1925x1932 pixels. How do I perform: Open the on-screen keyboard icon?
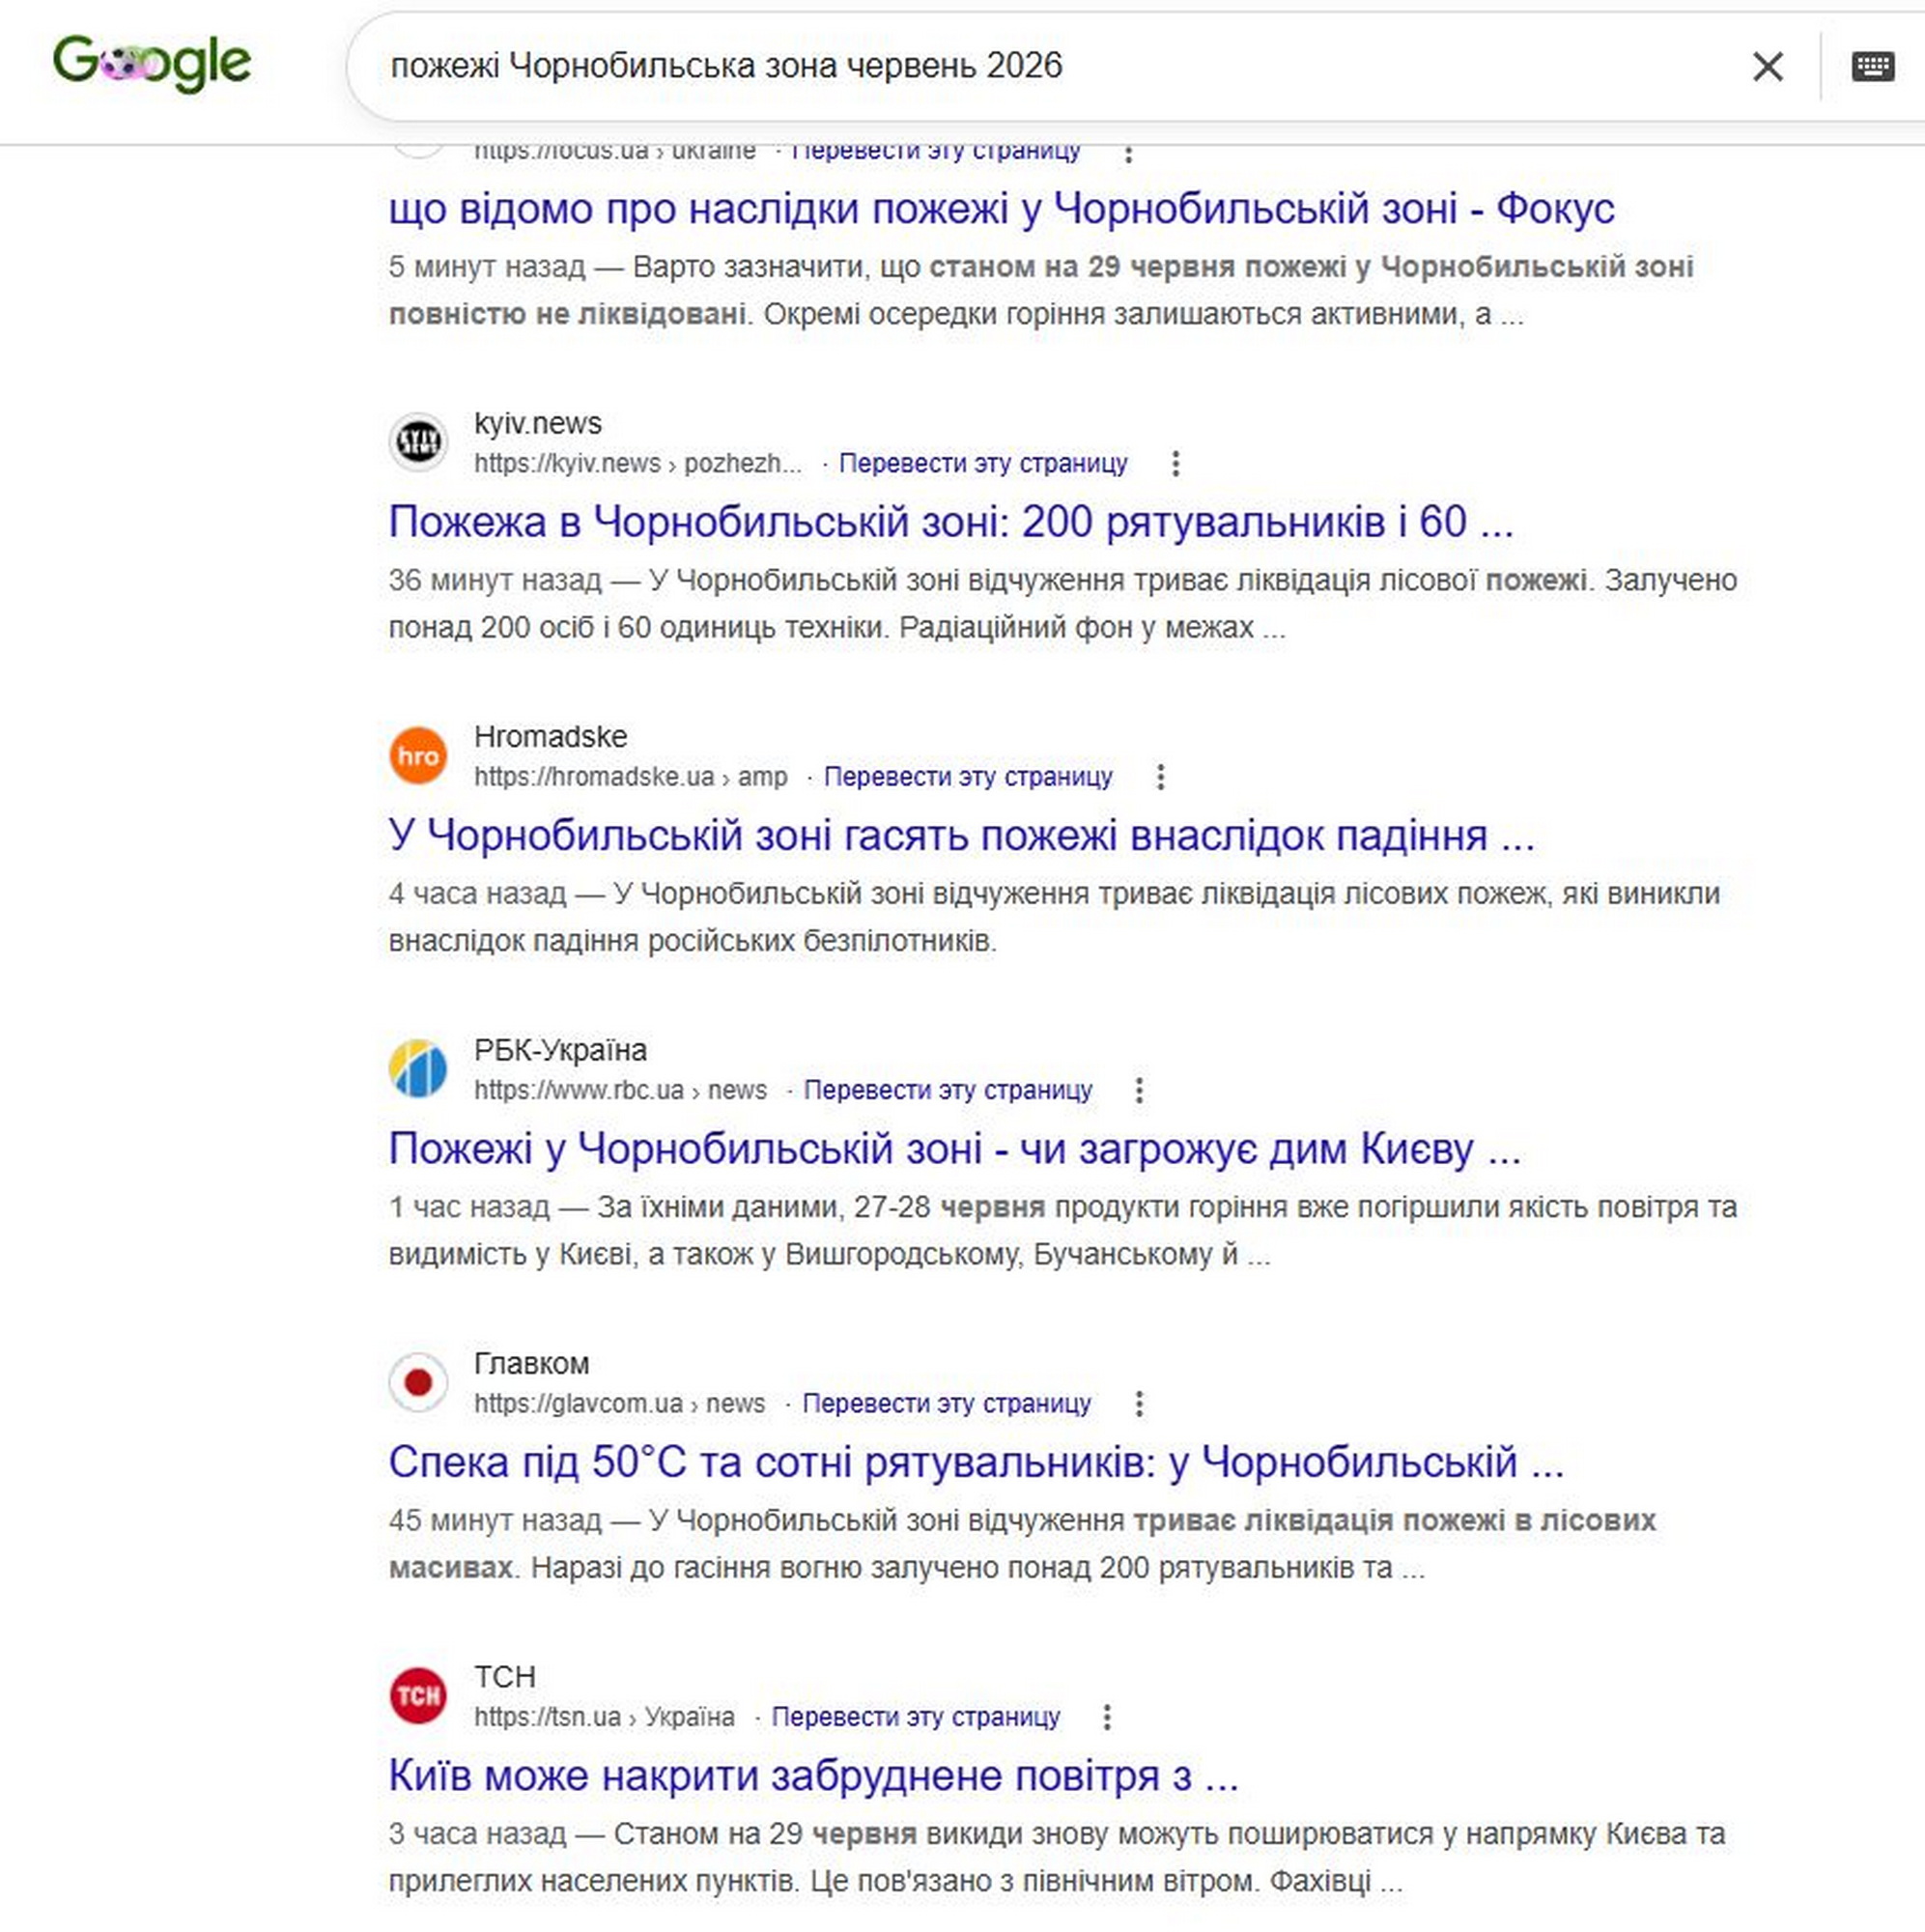(x=1872, y=66)
